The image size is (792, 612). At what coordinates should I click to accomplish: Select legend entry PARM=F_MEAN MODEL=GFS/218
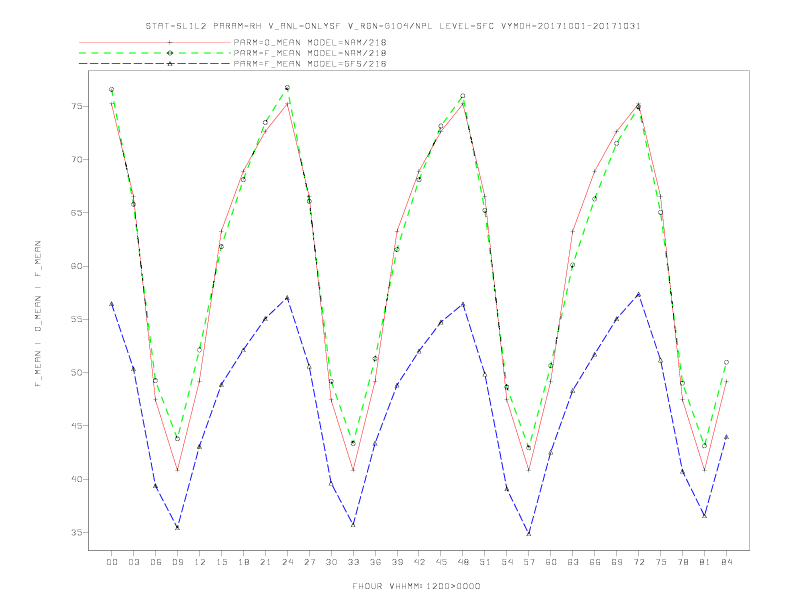[310, 64]
